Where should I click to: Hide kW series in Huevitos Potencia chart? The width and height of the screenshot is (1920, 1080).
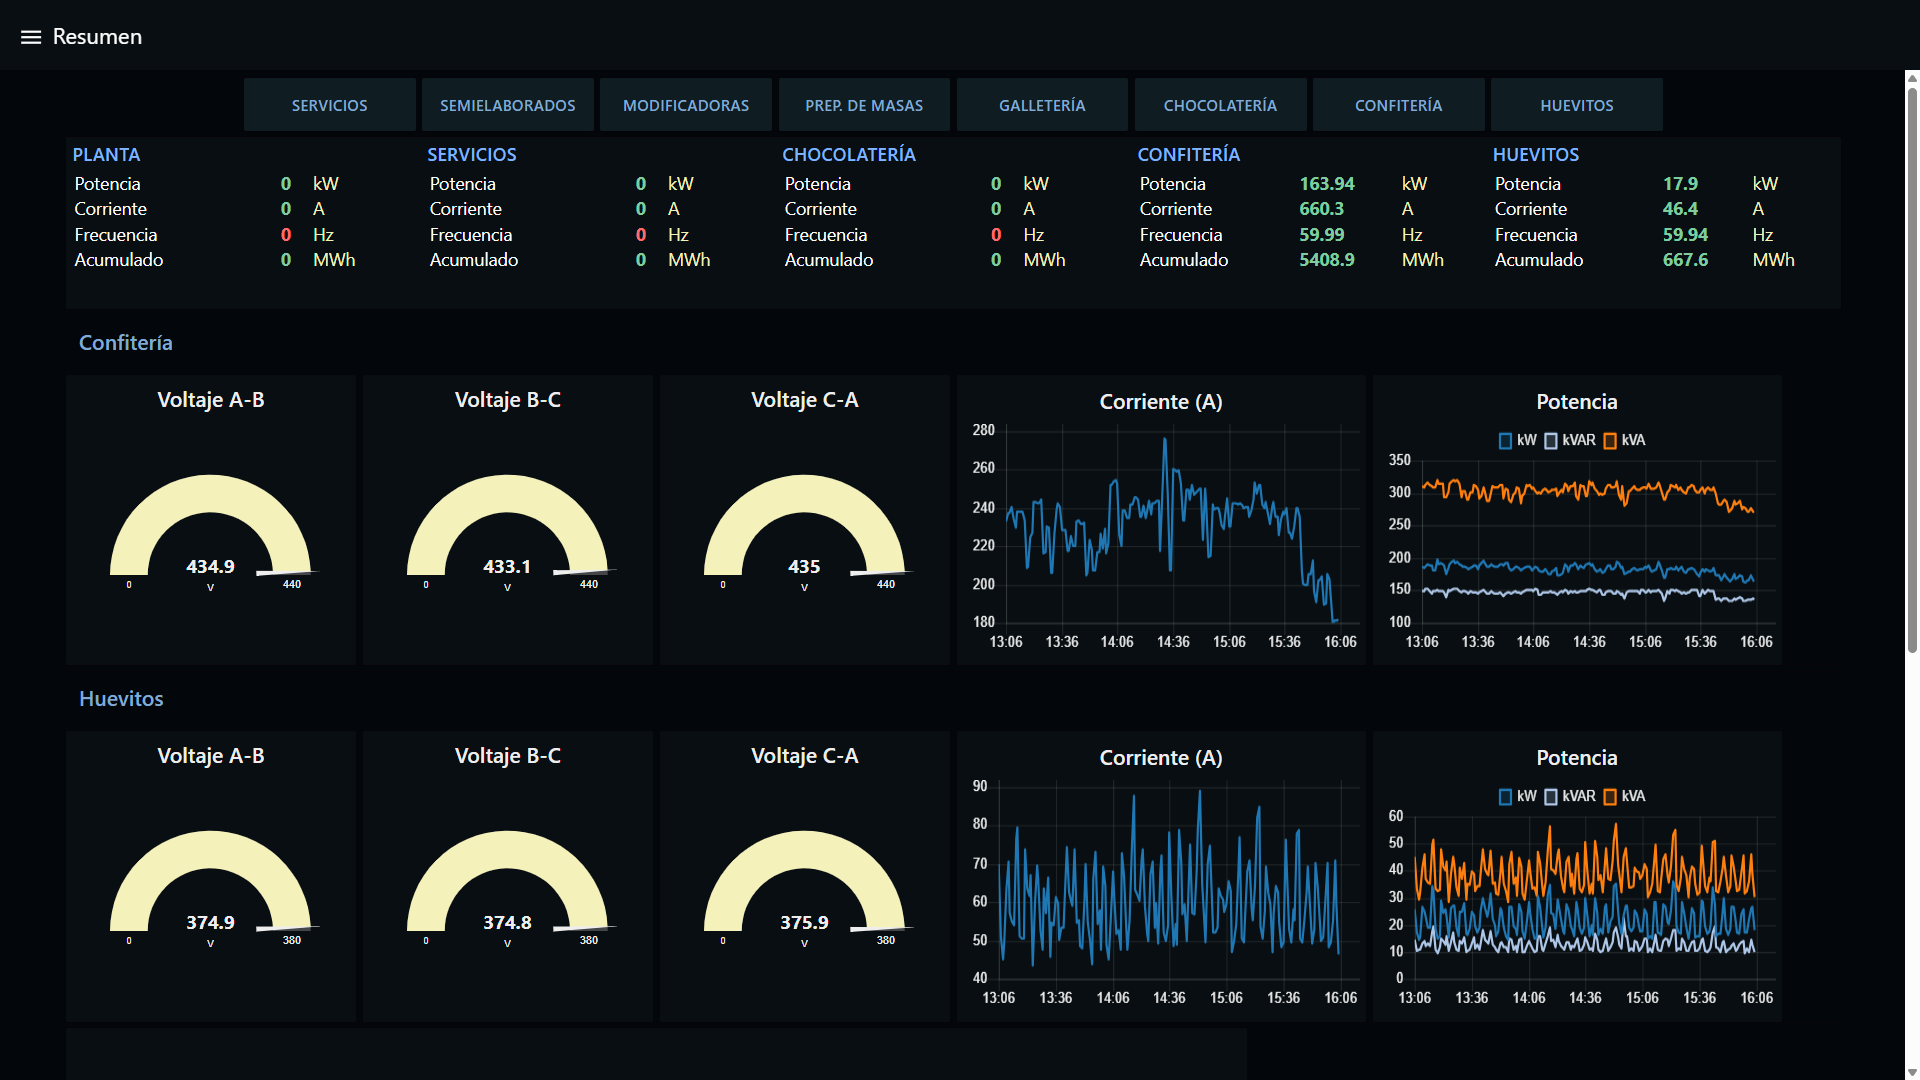(1517, 796)
